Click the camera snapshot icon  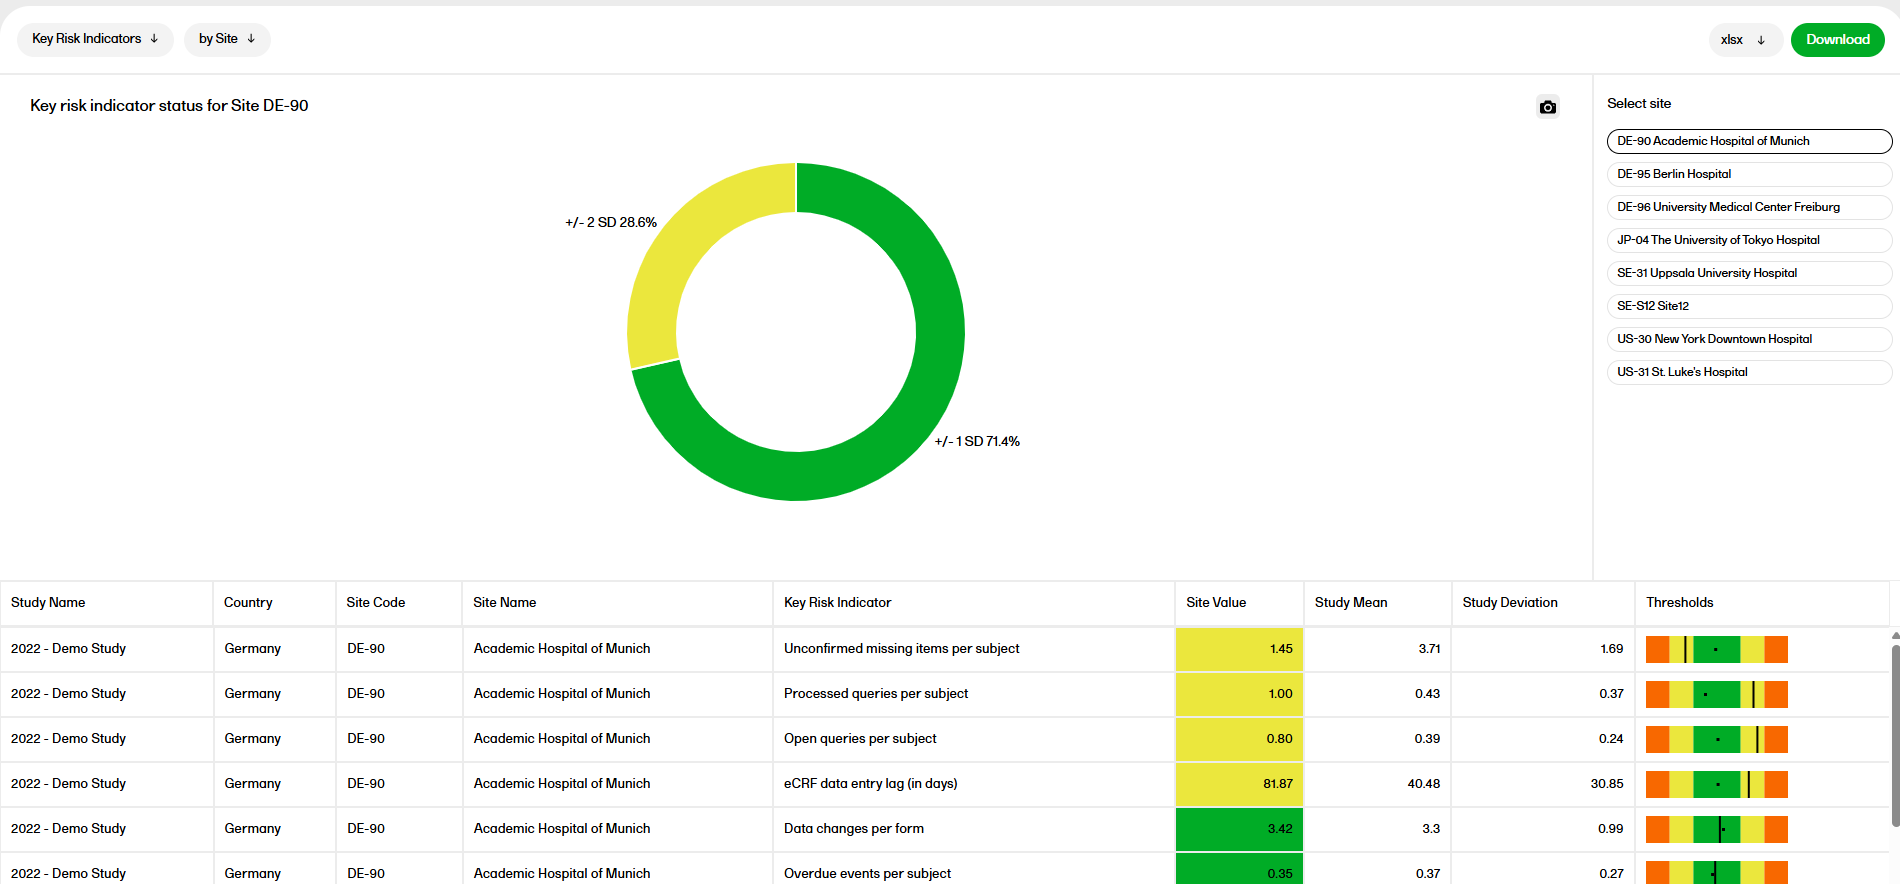pyautogui.click(x=1547, y=107)
